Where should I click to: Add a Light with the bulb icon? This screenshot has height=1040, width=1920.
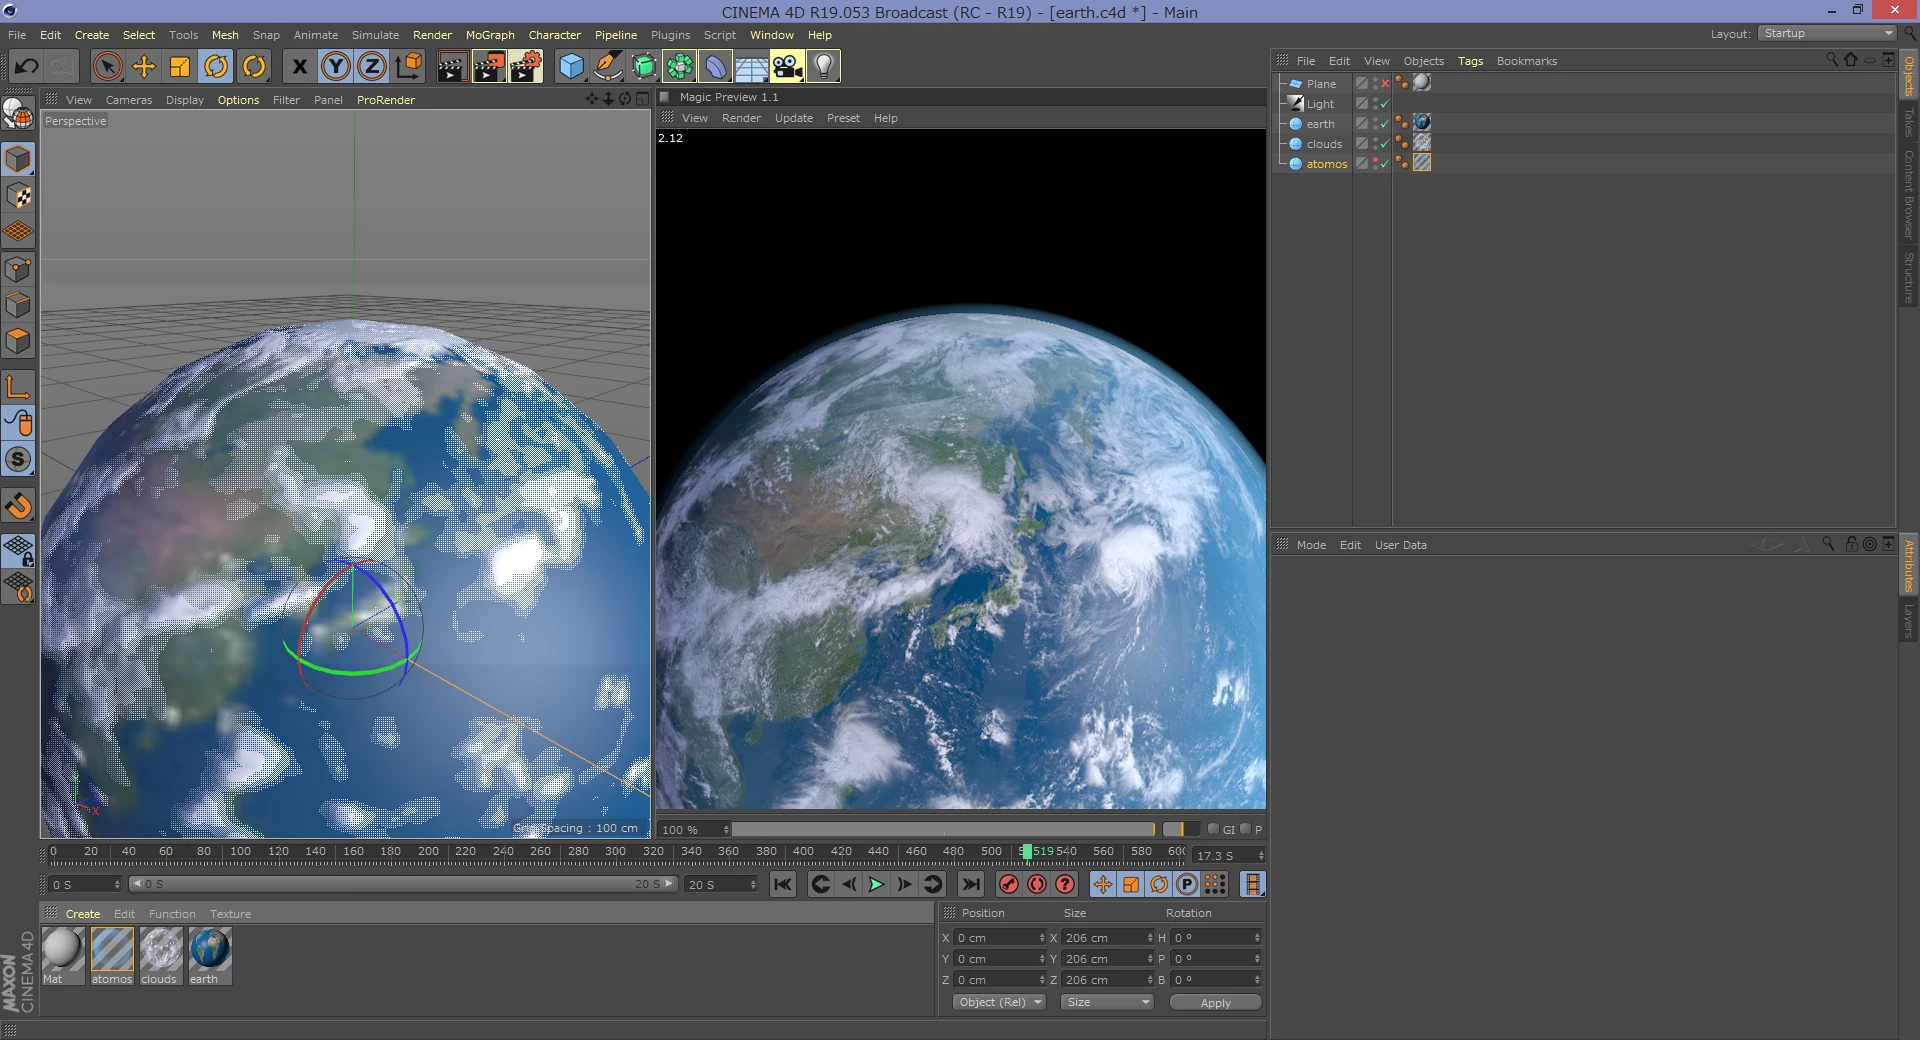pos(823,67)
